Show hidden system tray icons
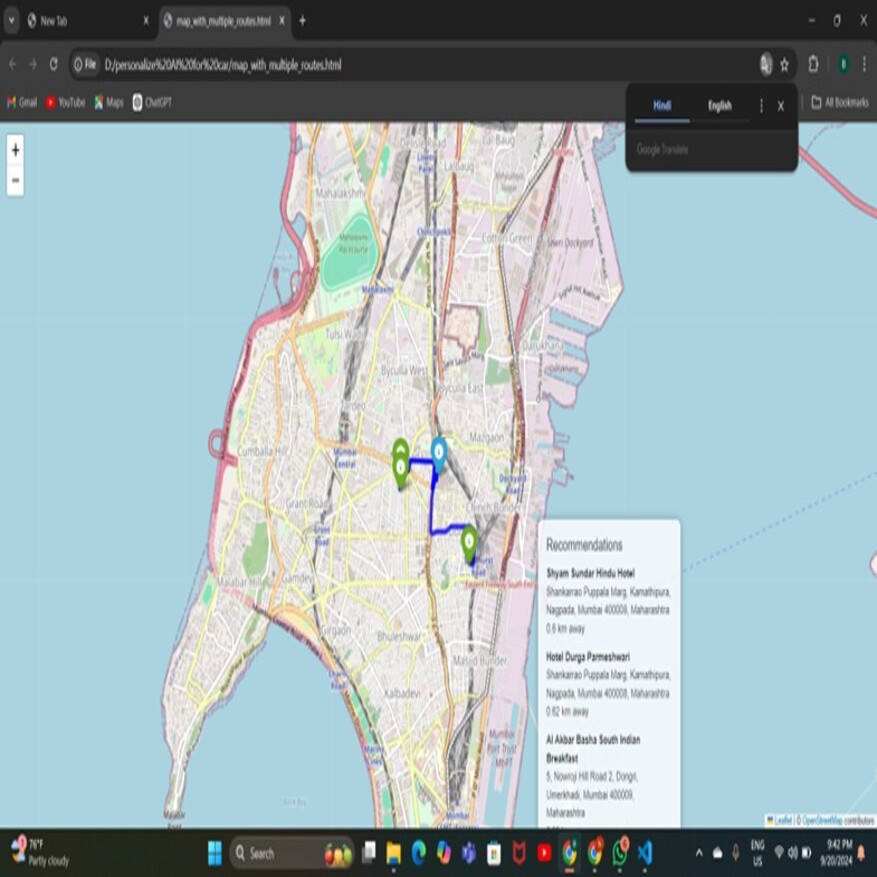877x877 pixels. point(698,853)
